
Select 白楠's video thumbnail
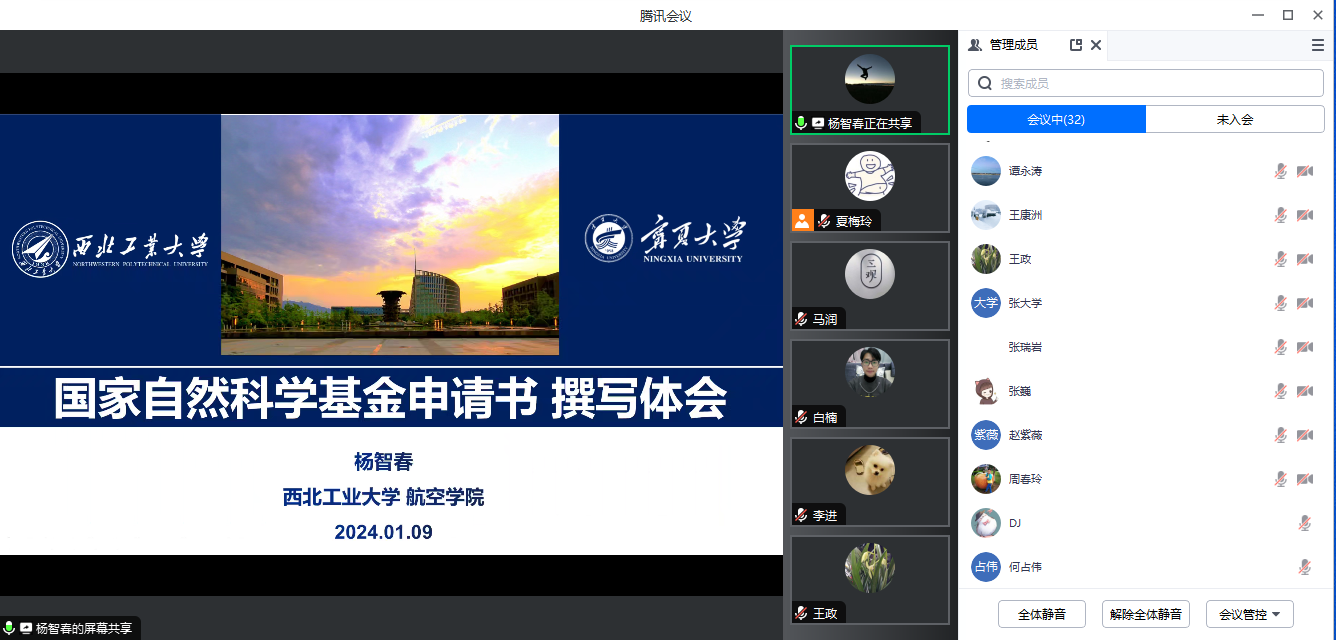869,383
